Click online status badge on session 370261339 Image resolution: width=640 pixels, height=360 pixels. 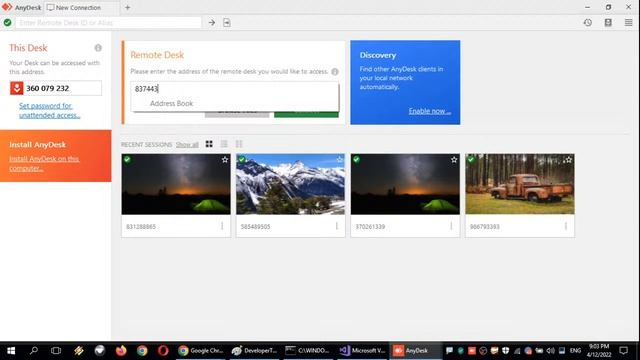[x=356, y=159]
